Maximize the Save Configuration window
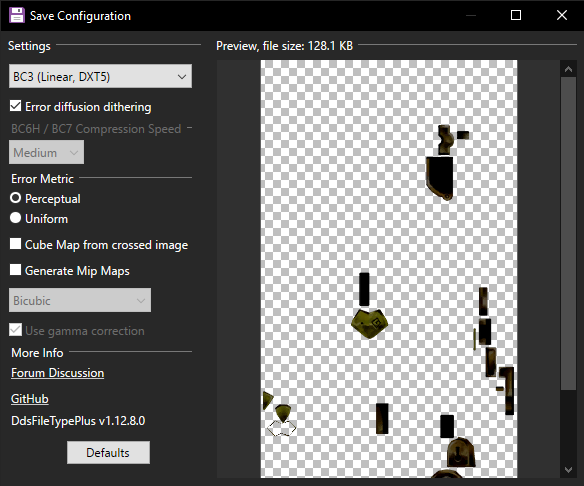This screenshot has height=486, width=584. coord(516,15)
